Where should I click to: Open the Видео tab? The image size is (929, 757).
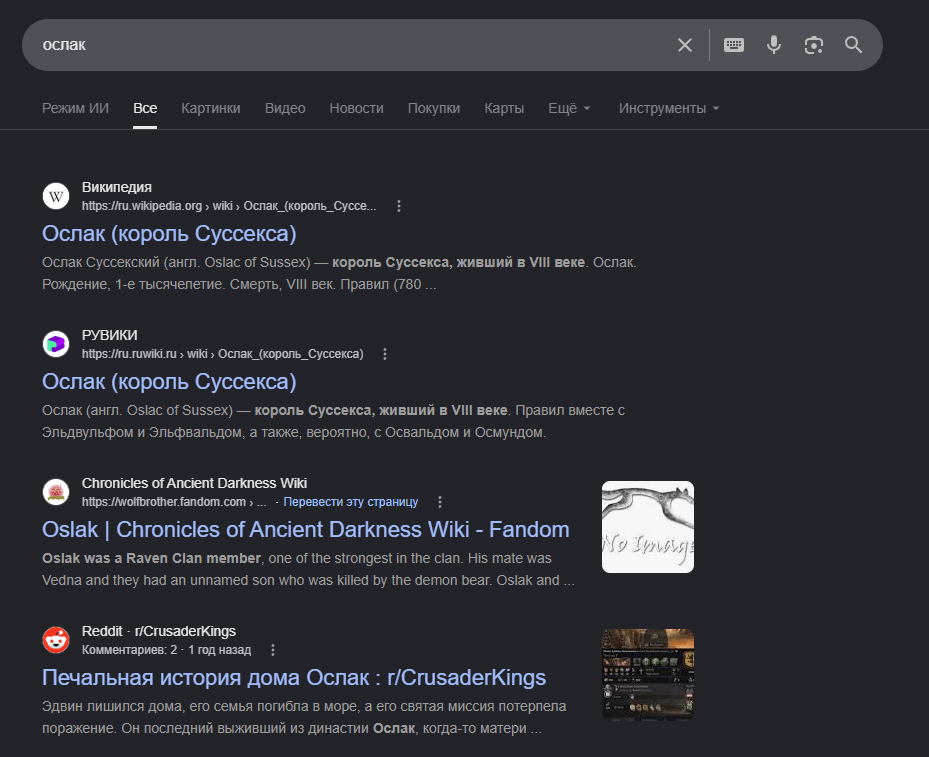pyautogui.click(x=285, y=108)
